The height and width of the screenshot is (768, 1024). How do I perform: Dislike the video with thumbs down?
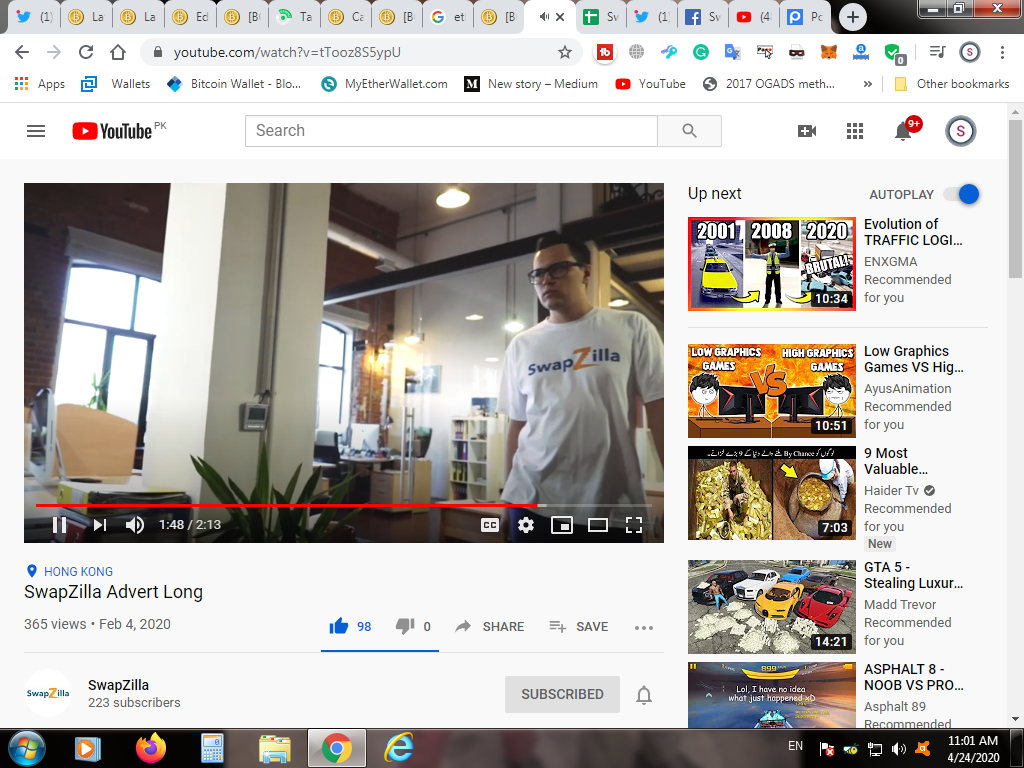pyautogui.click(x=405, y=626)
